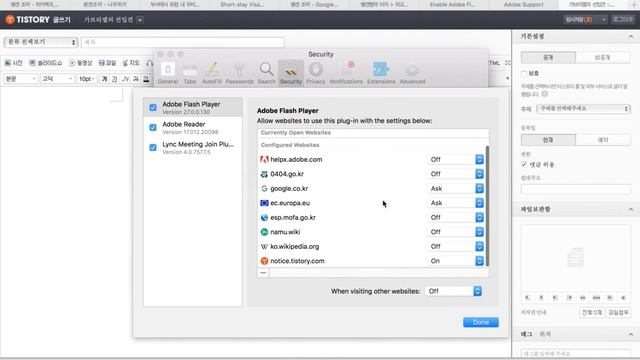This screenshot has height=360, width=640.
Task: Collapse the 파일보관함 sidebar section
Action: (x=631, y=209)
